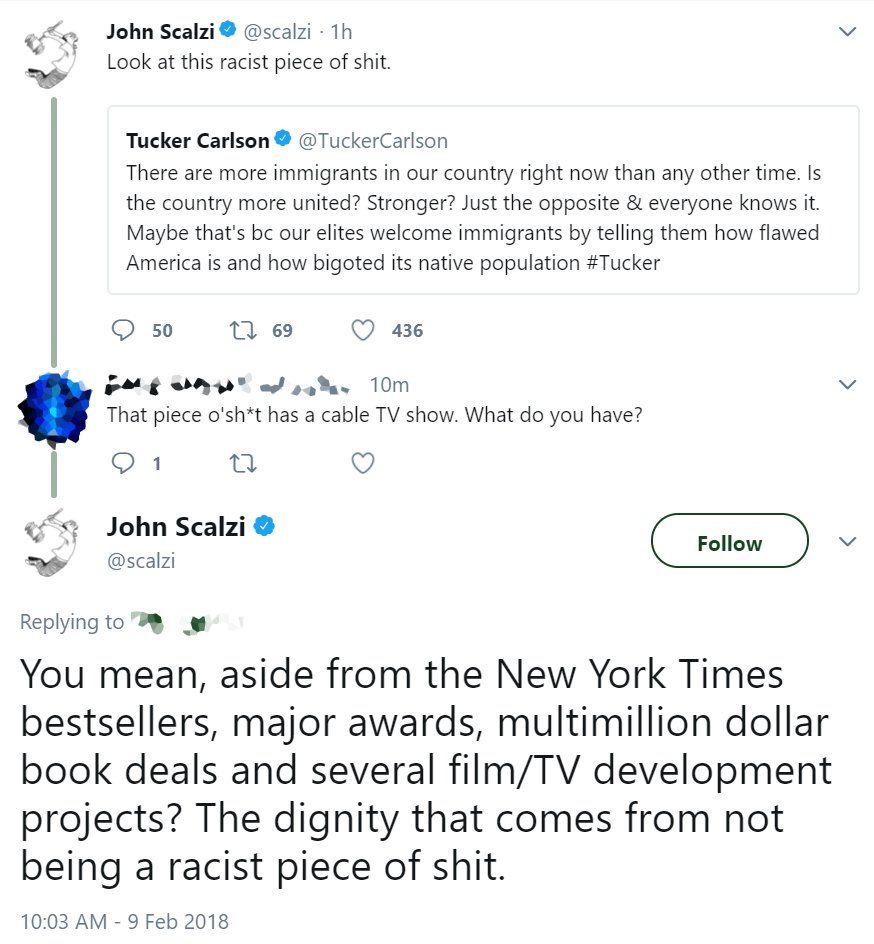Expand options chevron on first tweet
The height and width of the screenshot is (944, 874).
click(847, 32)
